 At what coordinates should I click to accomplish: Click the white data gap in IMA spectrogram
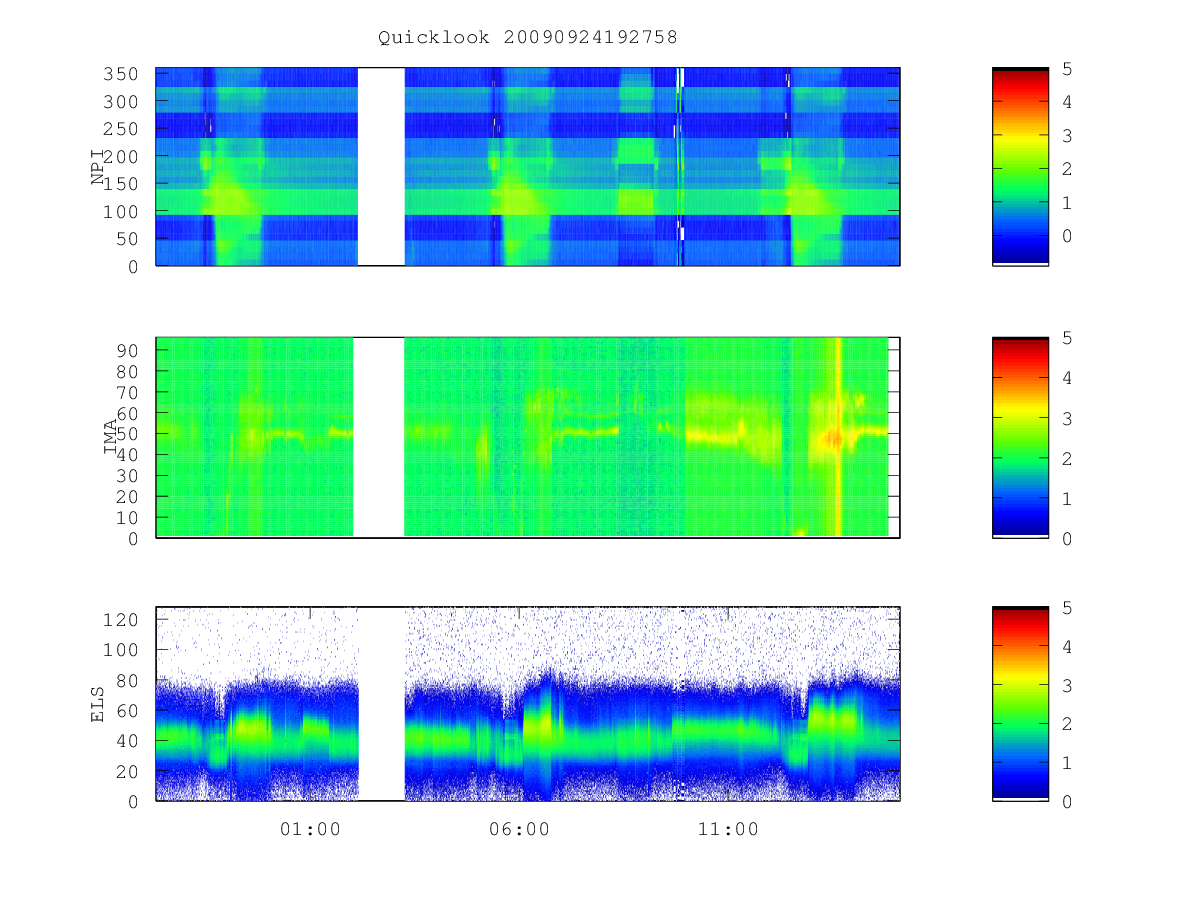(x=379, y=438)
